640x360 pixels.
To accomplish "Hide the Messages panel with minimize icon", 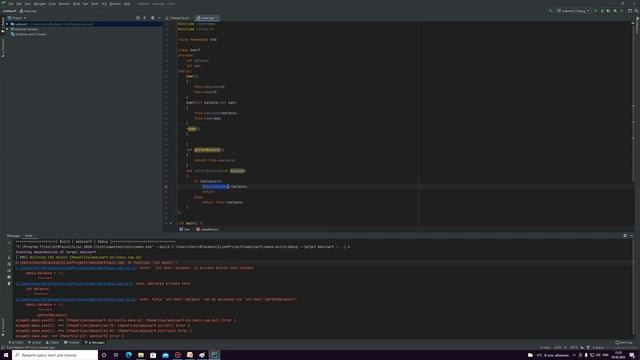I will [x=631, y=236].
